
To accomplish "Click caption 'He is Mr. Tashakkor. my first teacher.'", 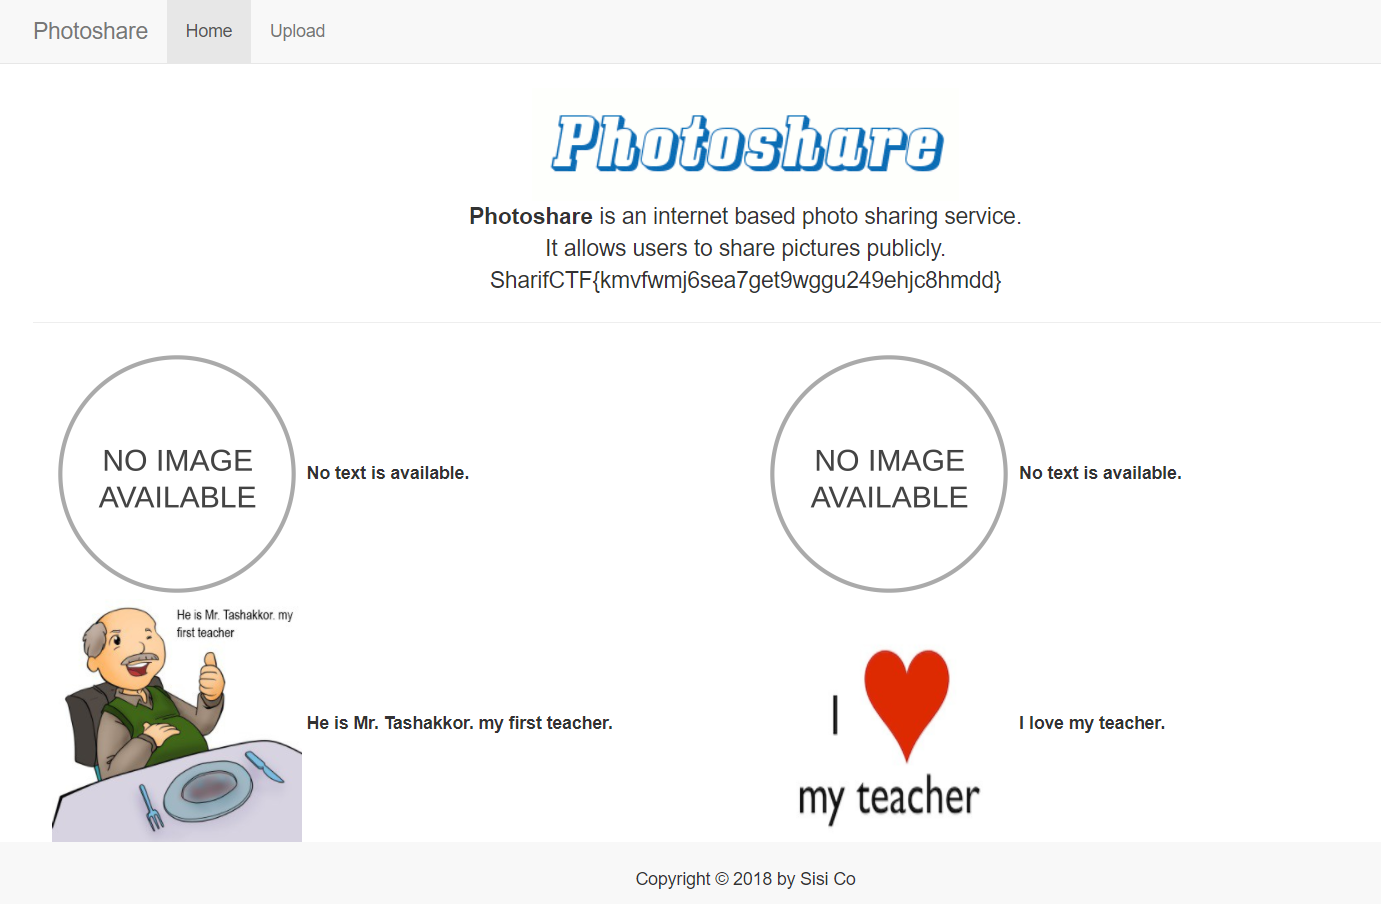I will (459, 723).
